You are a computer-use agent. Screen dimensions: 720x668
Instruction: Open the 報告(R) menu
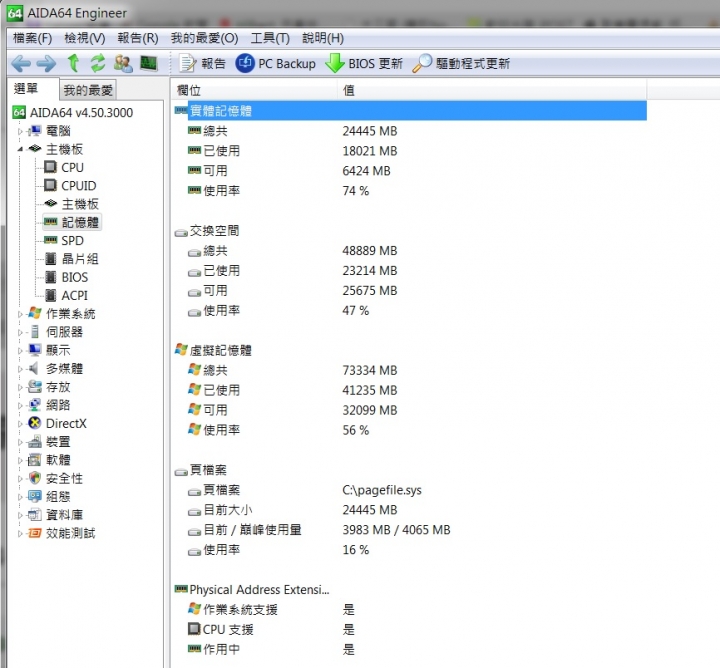138,38
